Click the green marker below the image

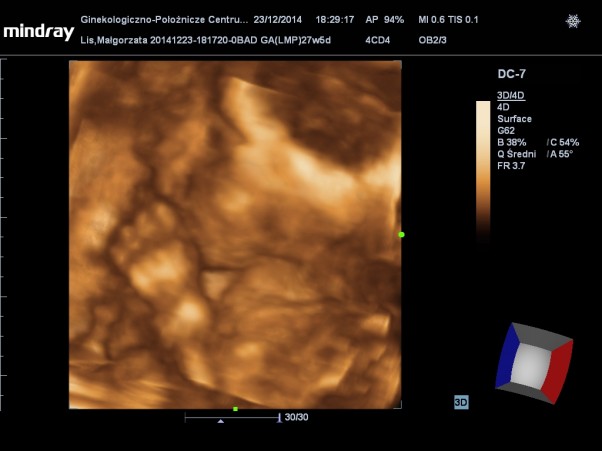tap(235, 409)
